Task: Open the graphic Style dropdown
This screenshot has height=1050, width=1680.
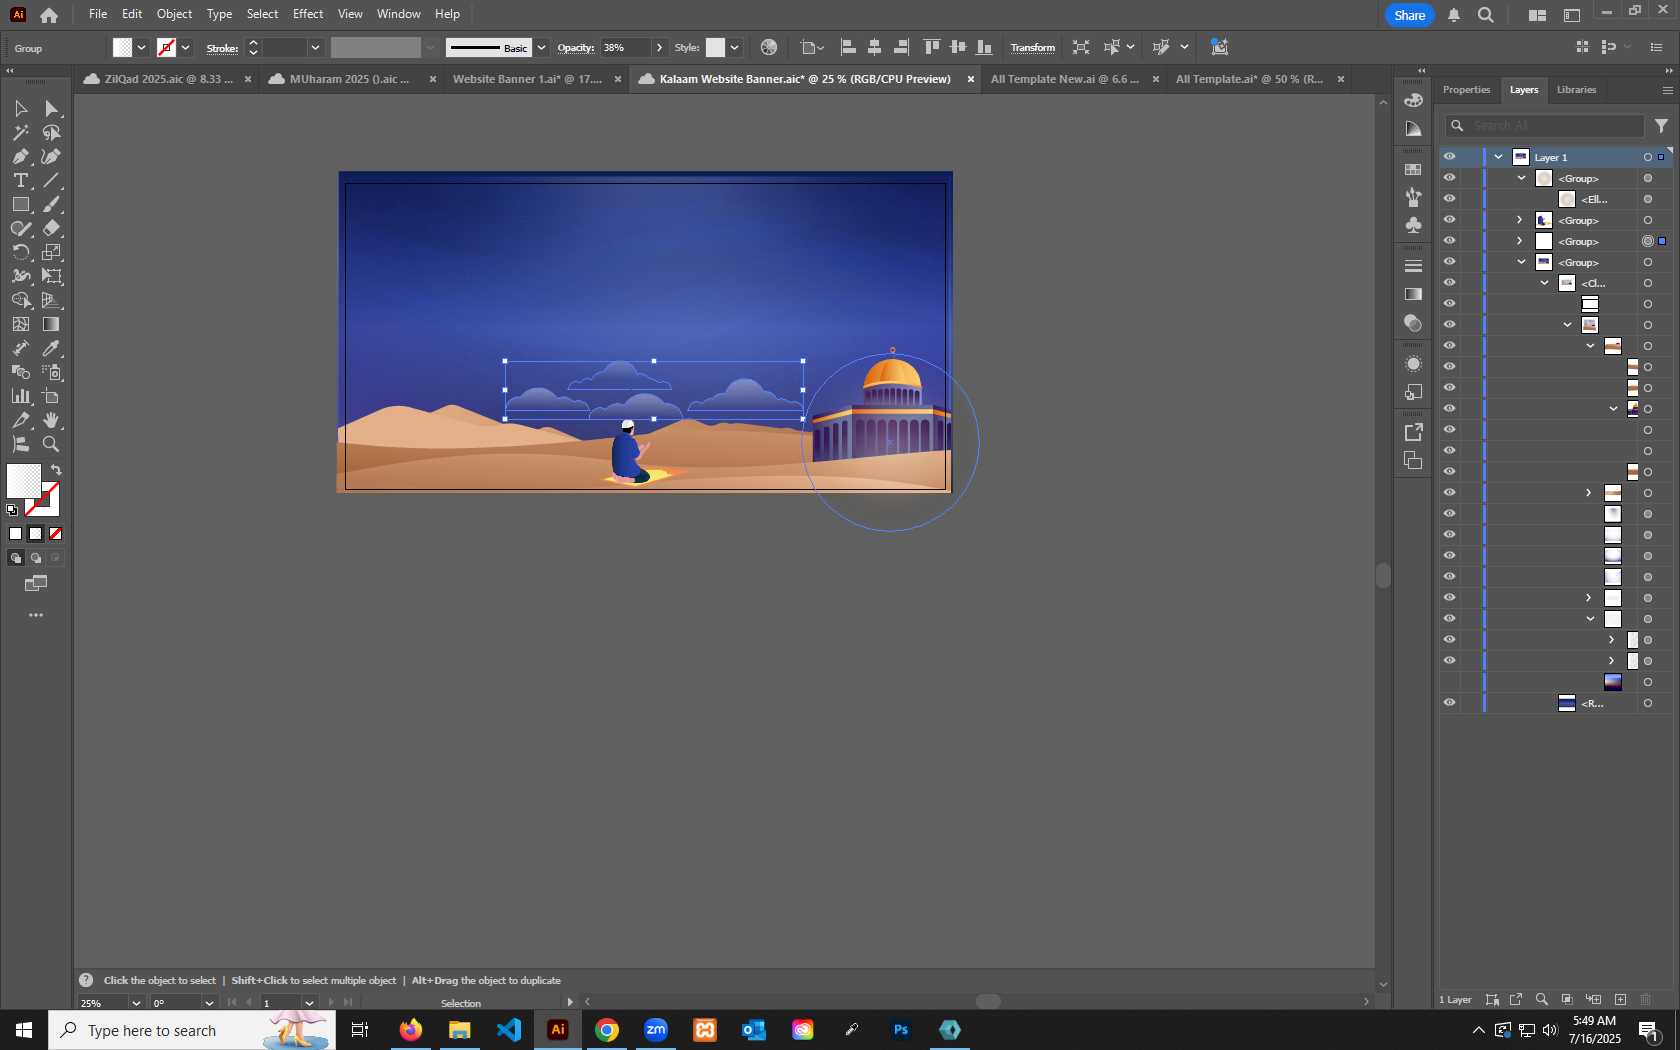Action: point(734,47)
